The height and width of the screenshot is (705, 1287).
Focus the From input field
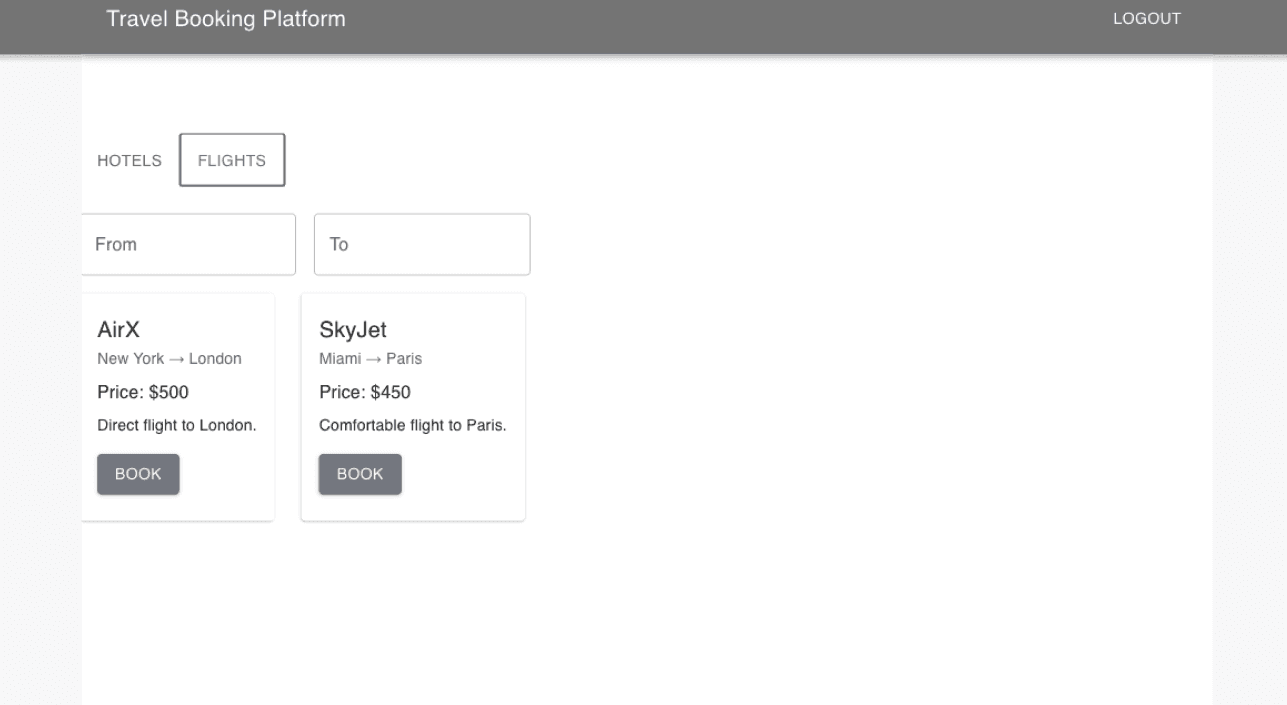[x=189, y=244]
